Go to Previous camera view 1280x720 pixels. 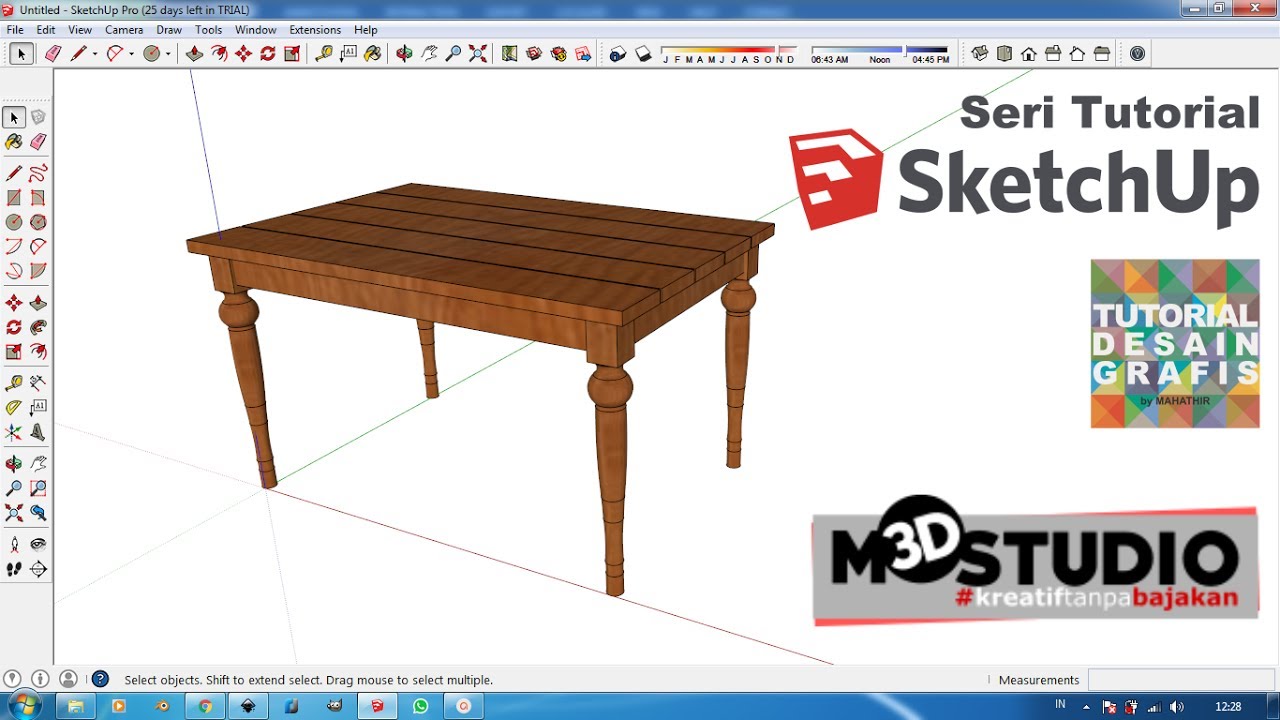[x=38, y=513]
